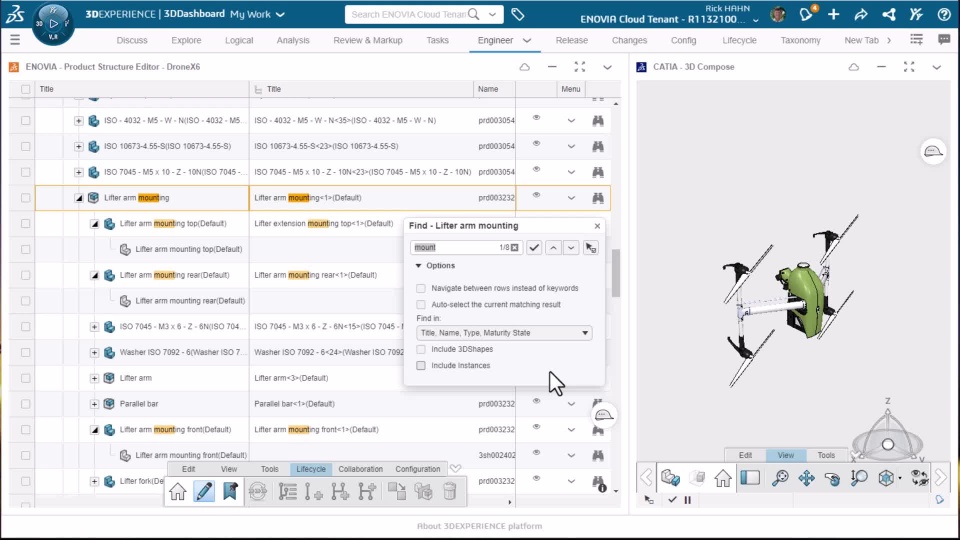This screenshot has height=540, width=960.
Task: Open row menu chevron for Lifter arm mounting
Action: pos(571,198)
